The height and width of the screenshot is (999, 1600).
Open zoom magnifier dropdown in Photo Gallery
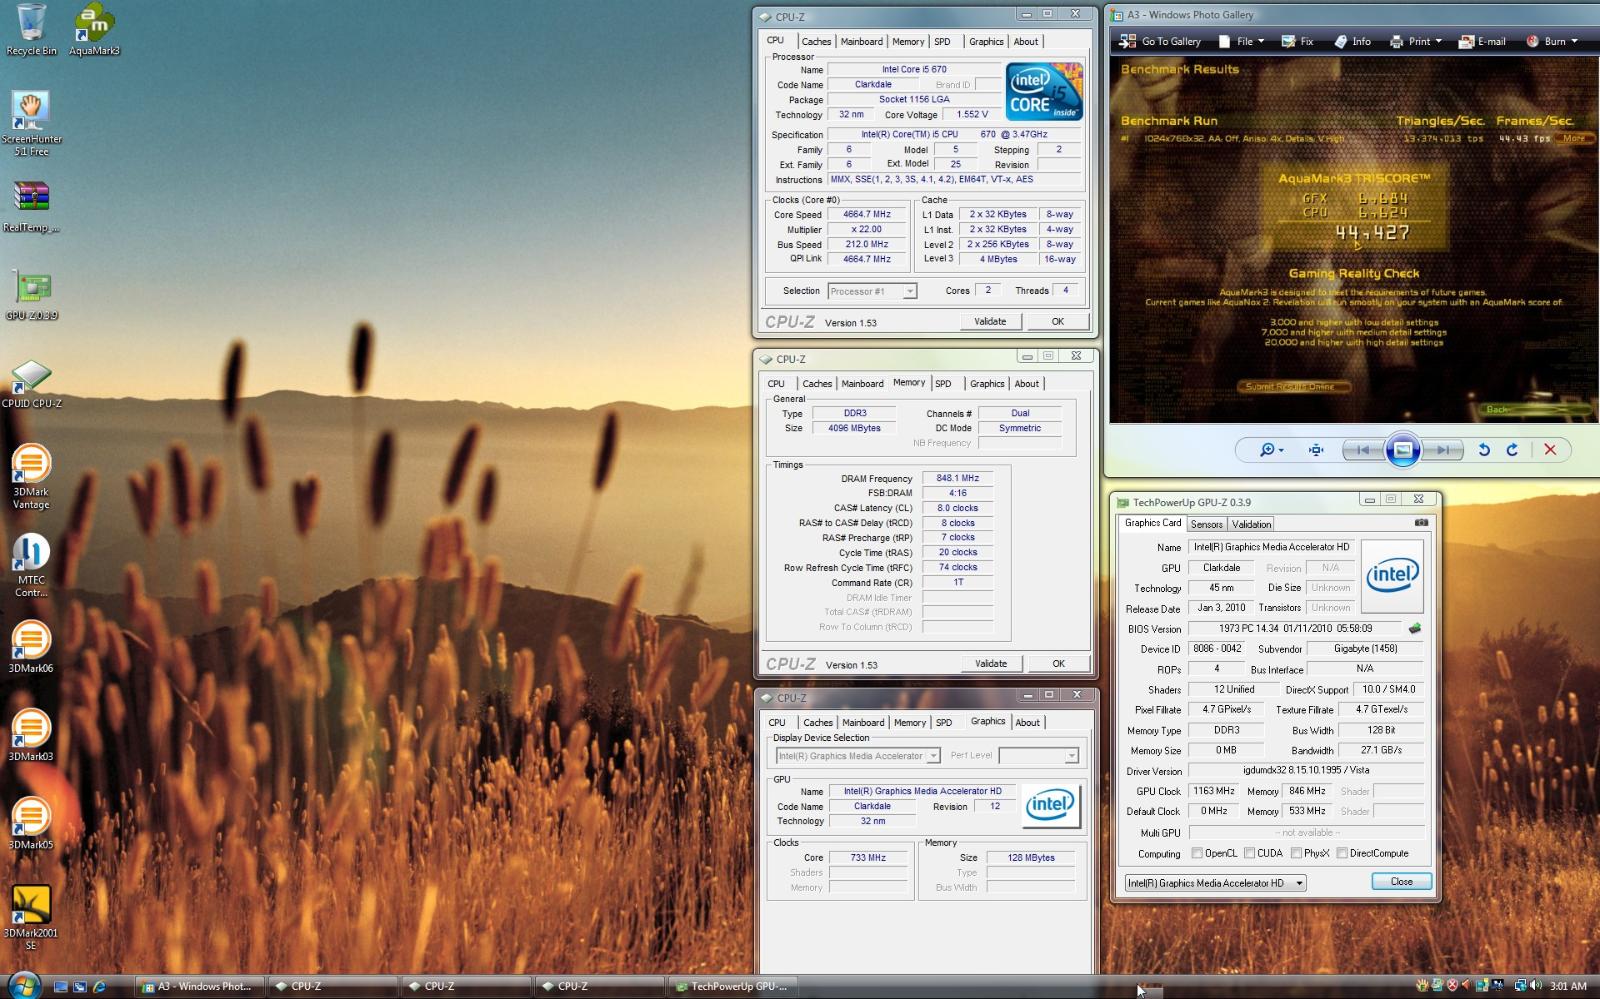coord(1271,450)
